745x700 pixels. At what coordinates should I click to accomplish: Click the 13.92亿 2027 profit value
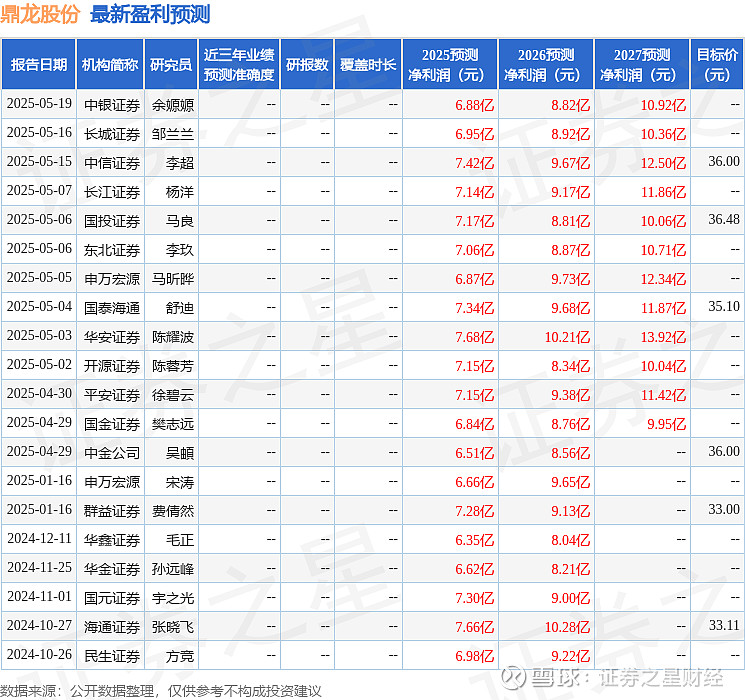tap(663, 337)
